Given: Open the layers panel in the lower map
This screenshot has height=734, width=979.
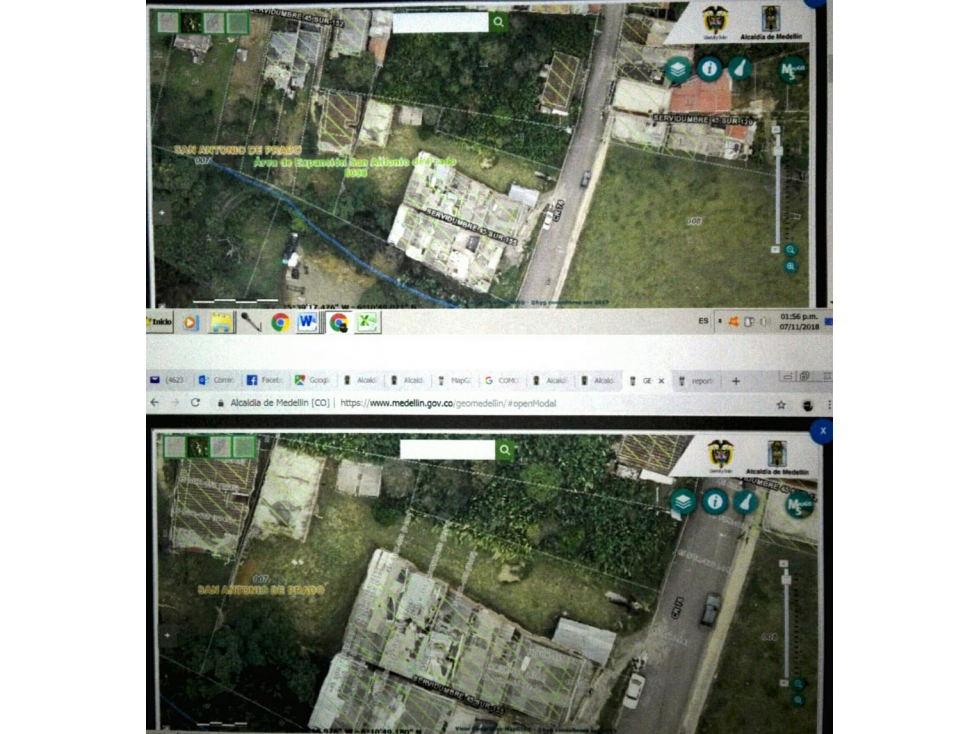Looking at the screenshot, I should coord(684,502).
